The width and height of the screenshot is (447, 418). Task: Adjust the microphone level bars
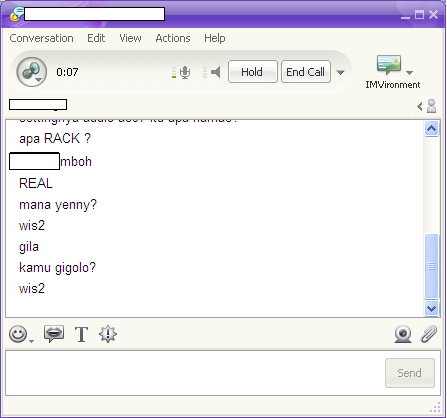click(x=174, y=72)
